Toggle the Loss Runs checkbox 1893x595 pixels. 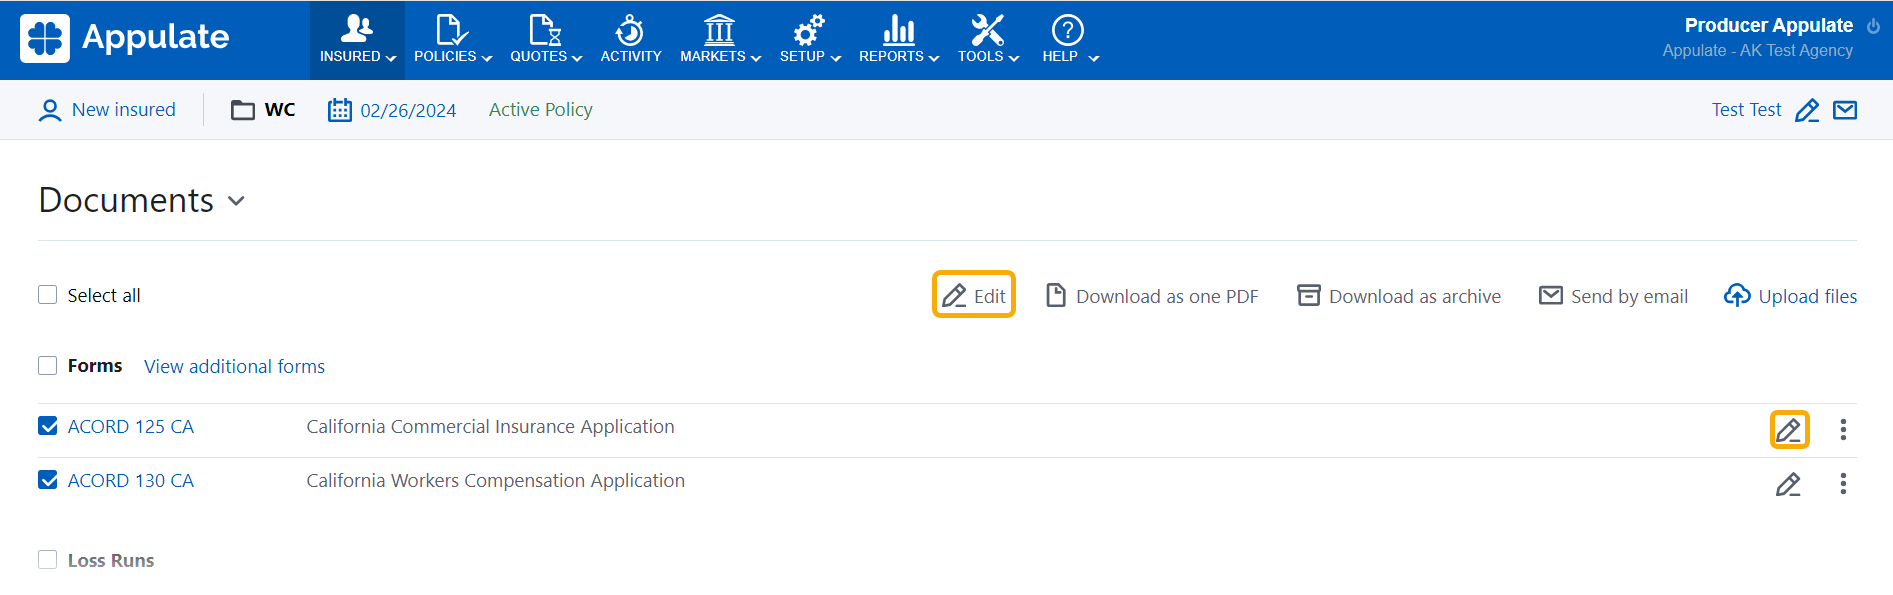coord(48,560)
